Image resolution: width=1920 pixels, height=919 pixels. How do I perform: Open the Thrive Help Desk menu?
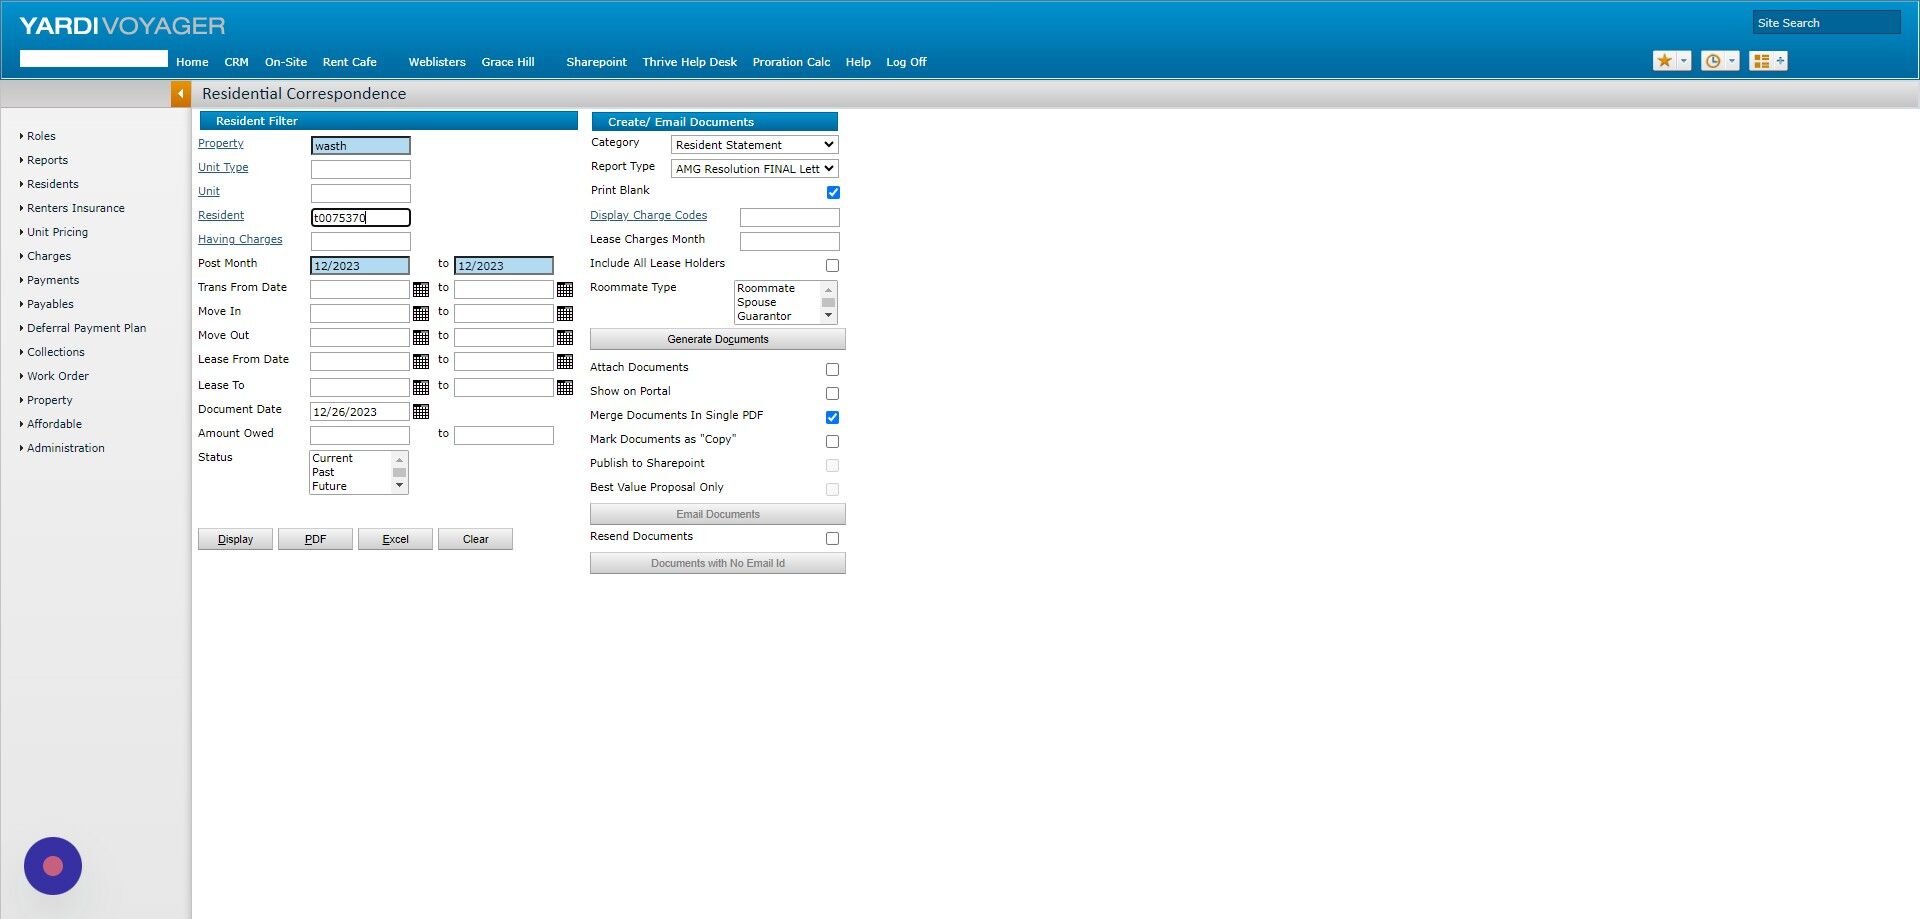pos(689,62)
